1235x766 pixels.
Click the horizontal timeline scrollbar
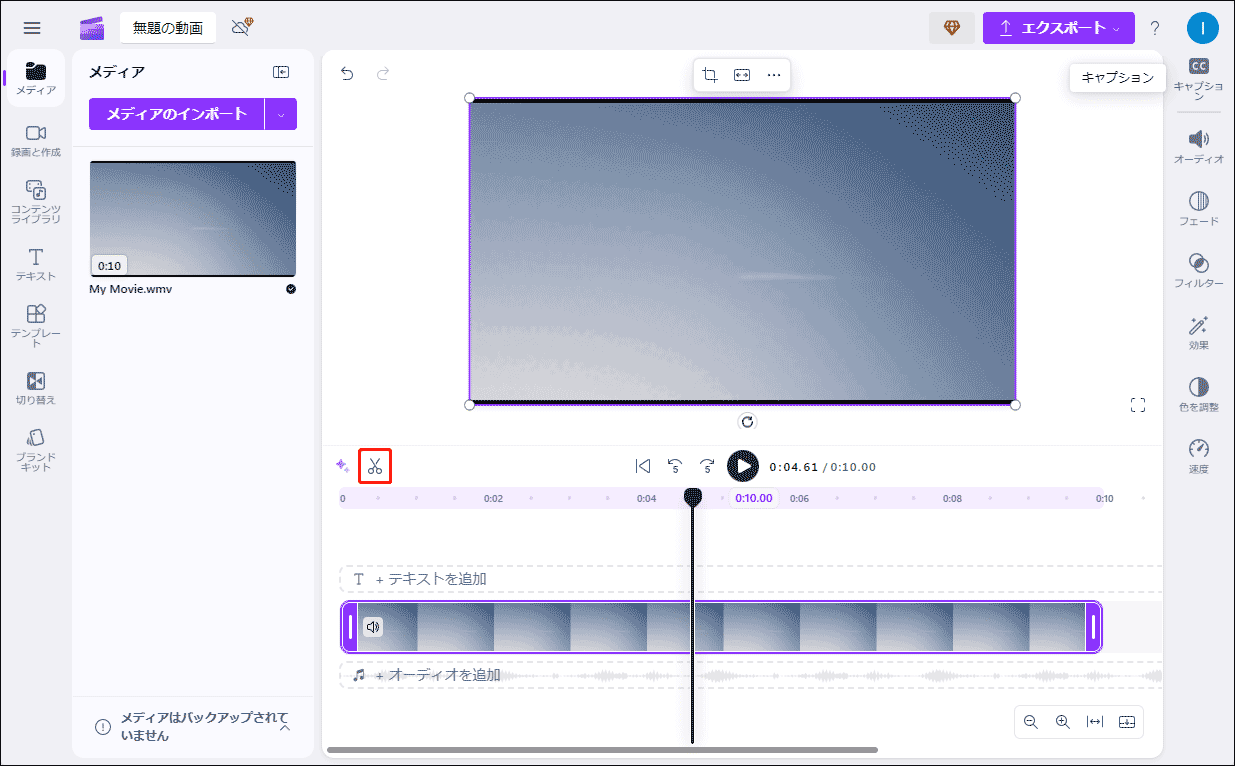(602, 749)
